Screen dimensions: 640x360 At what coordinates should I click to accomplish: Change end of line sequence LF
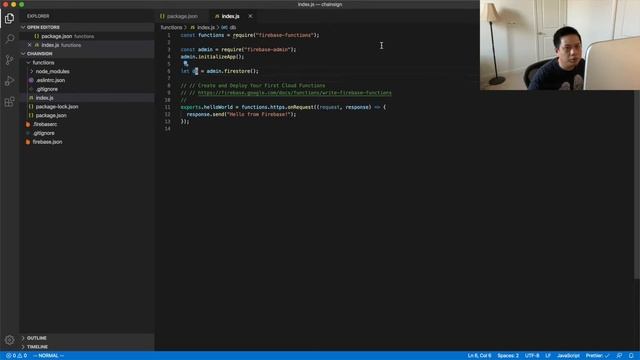click(x=548, y=356)
